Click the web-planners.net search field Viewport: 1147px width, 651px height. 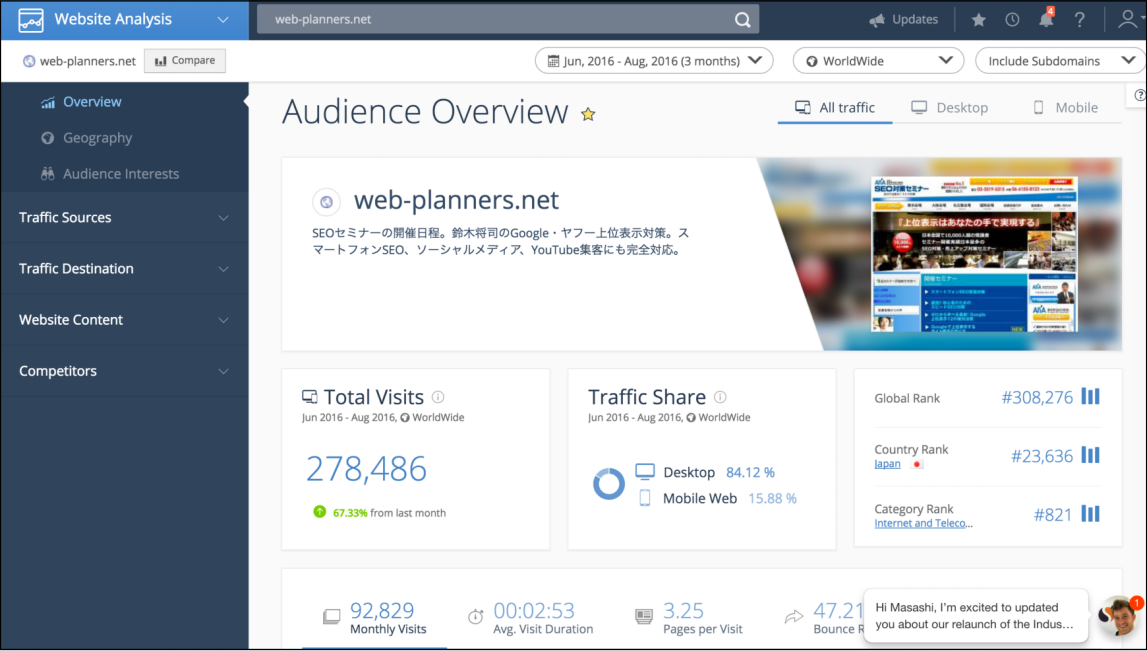[508, 20]
